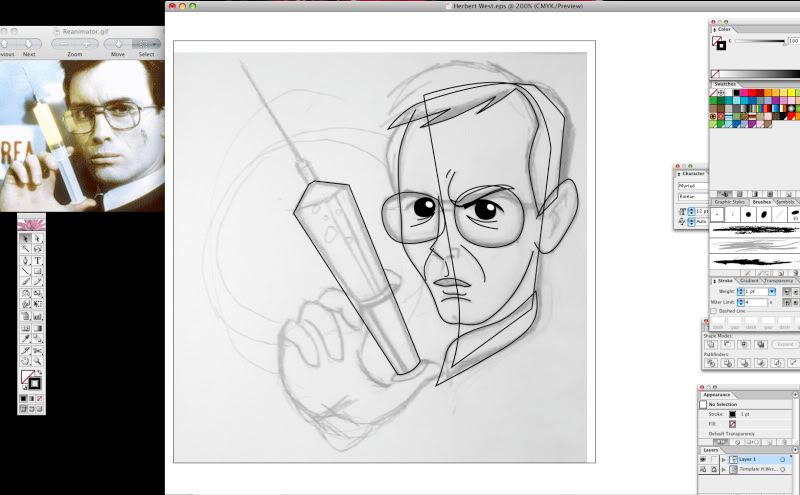
Task: Switch to the Symbols tab
Action: pyautogui.click(x=785, y=202)
